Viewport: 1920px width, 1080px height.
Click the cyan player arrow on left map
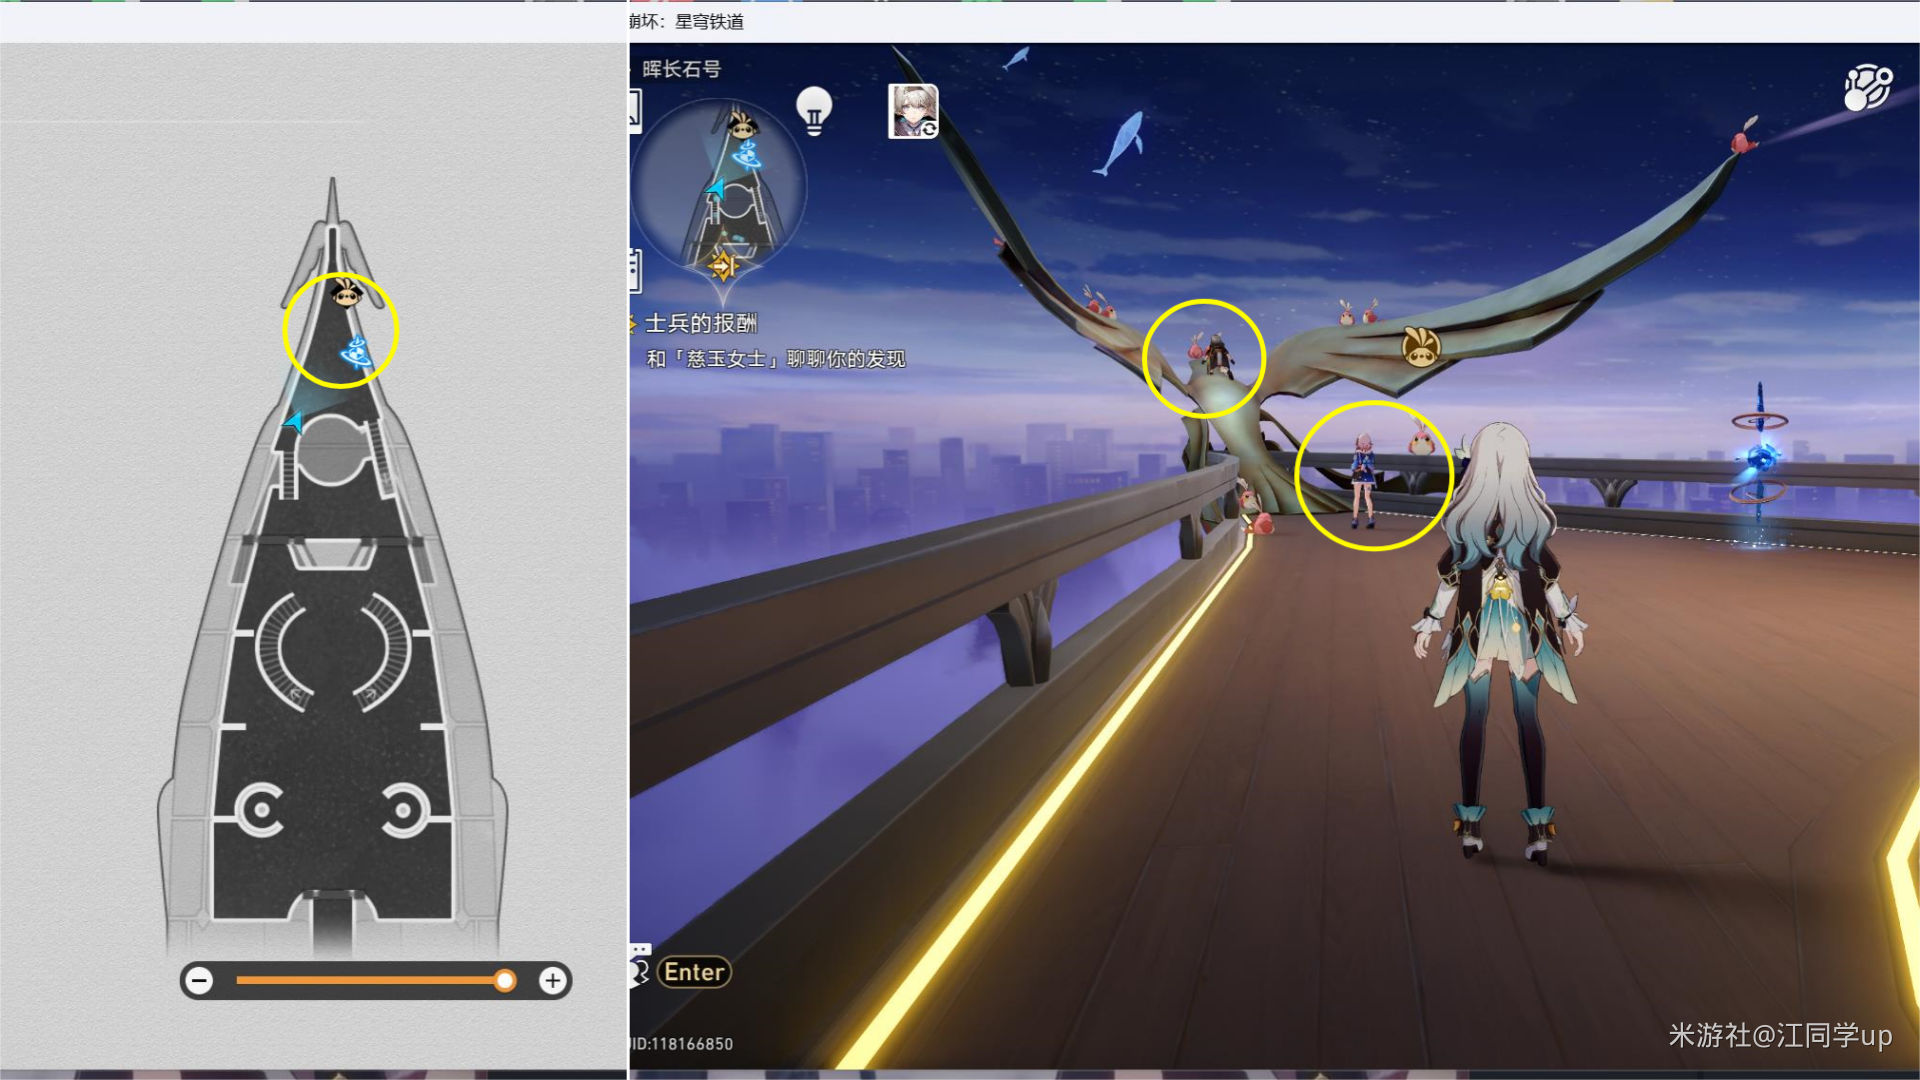tap(293, 421)
